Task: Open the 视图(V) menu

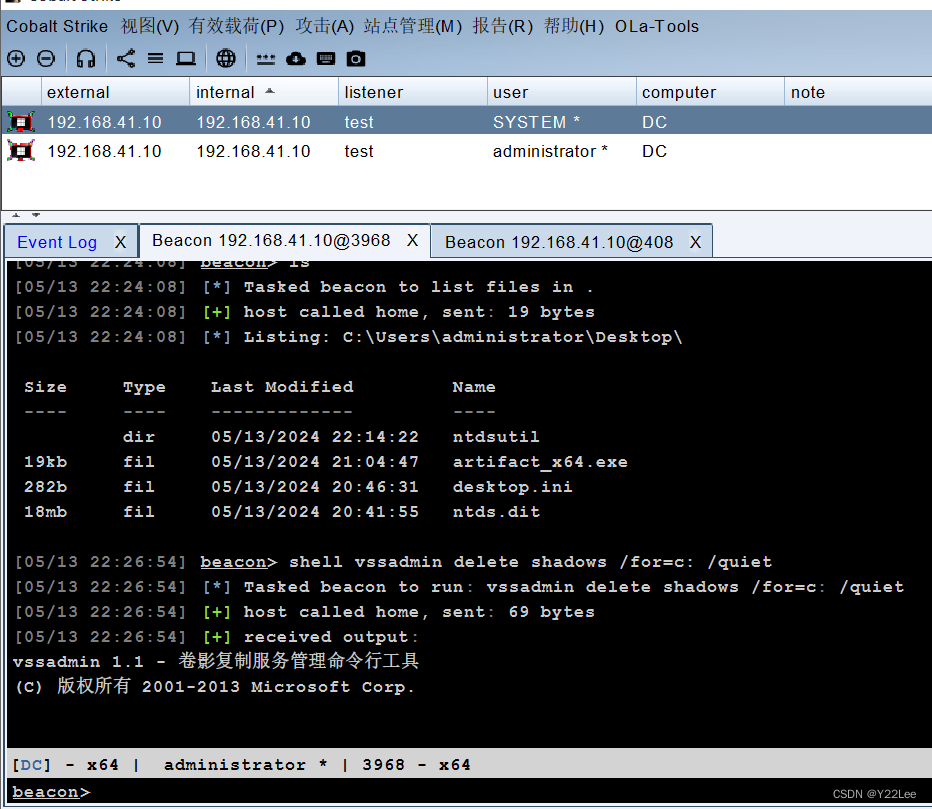Action: [150, 26]
